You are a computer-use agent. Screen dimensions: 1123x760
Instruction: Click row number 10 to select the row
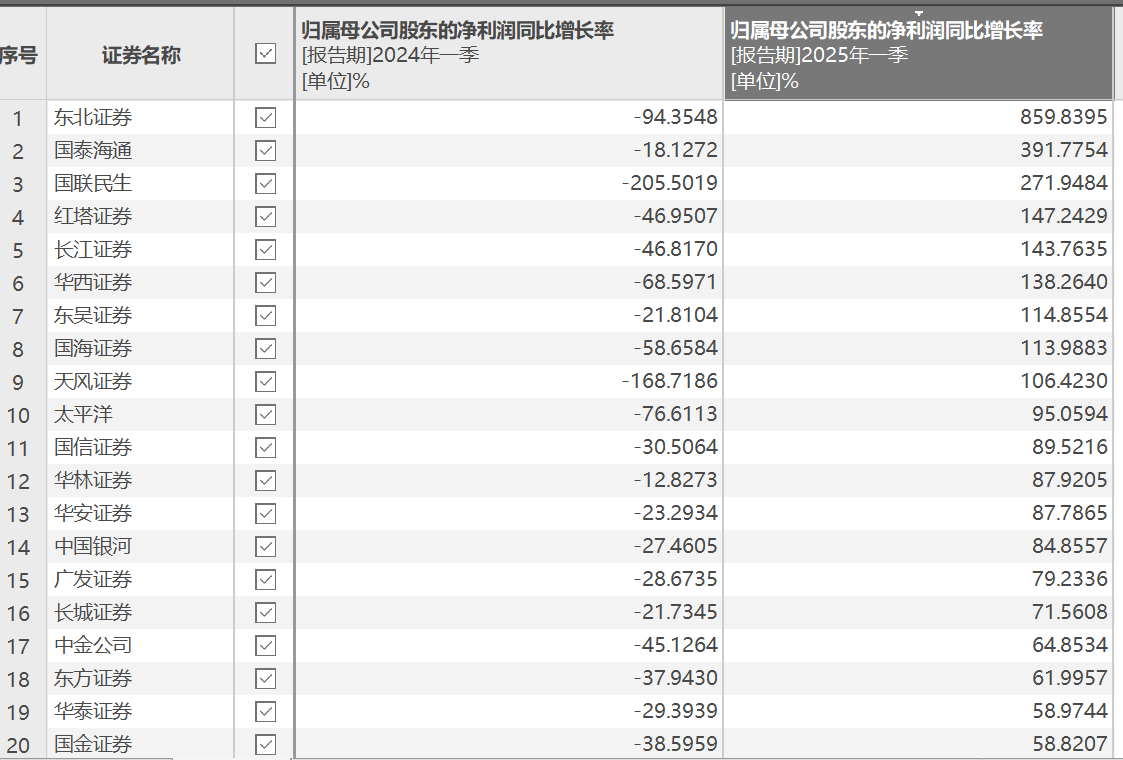pyautogui.click(x=18, y=414)
